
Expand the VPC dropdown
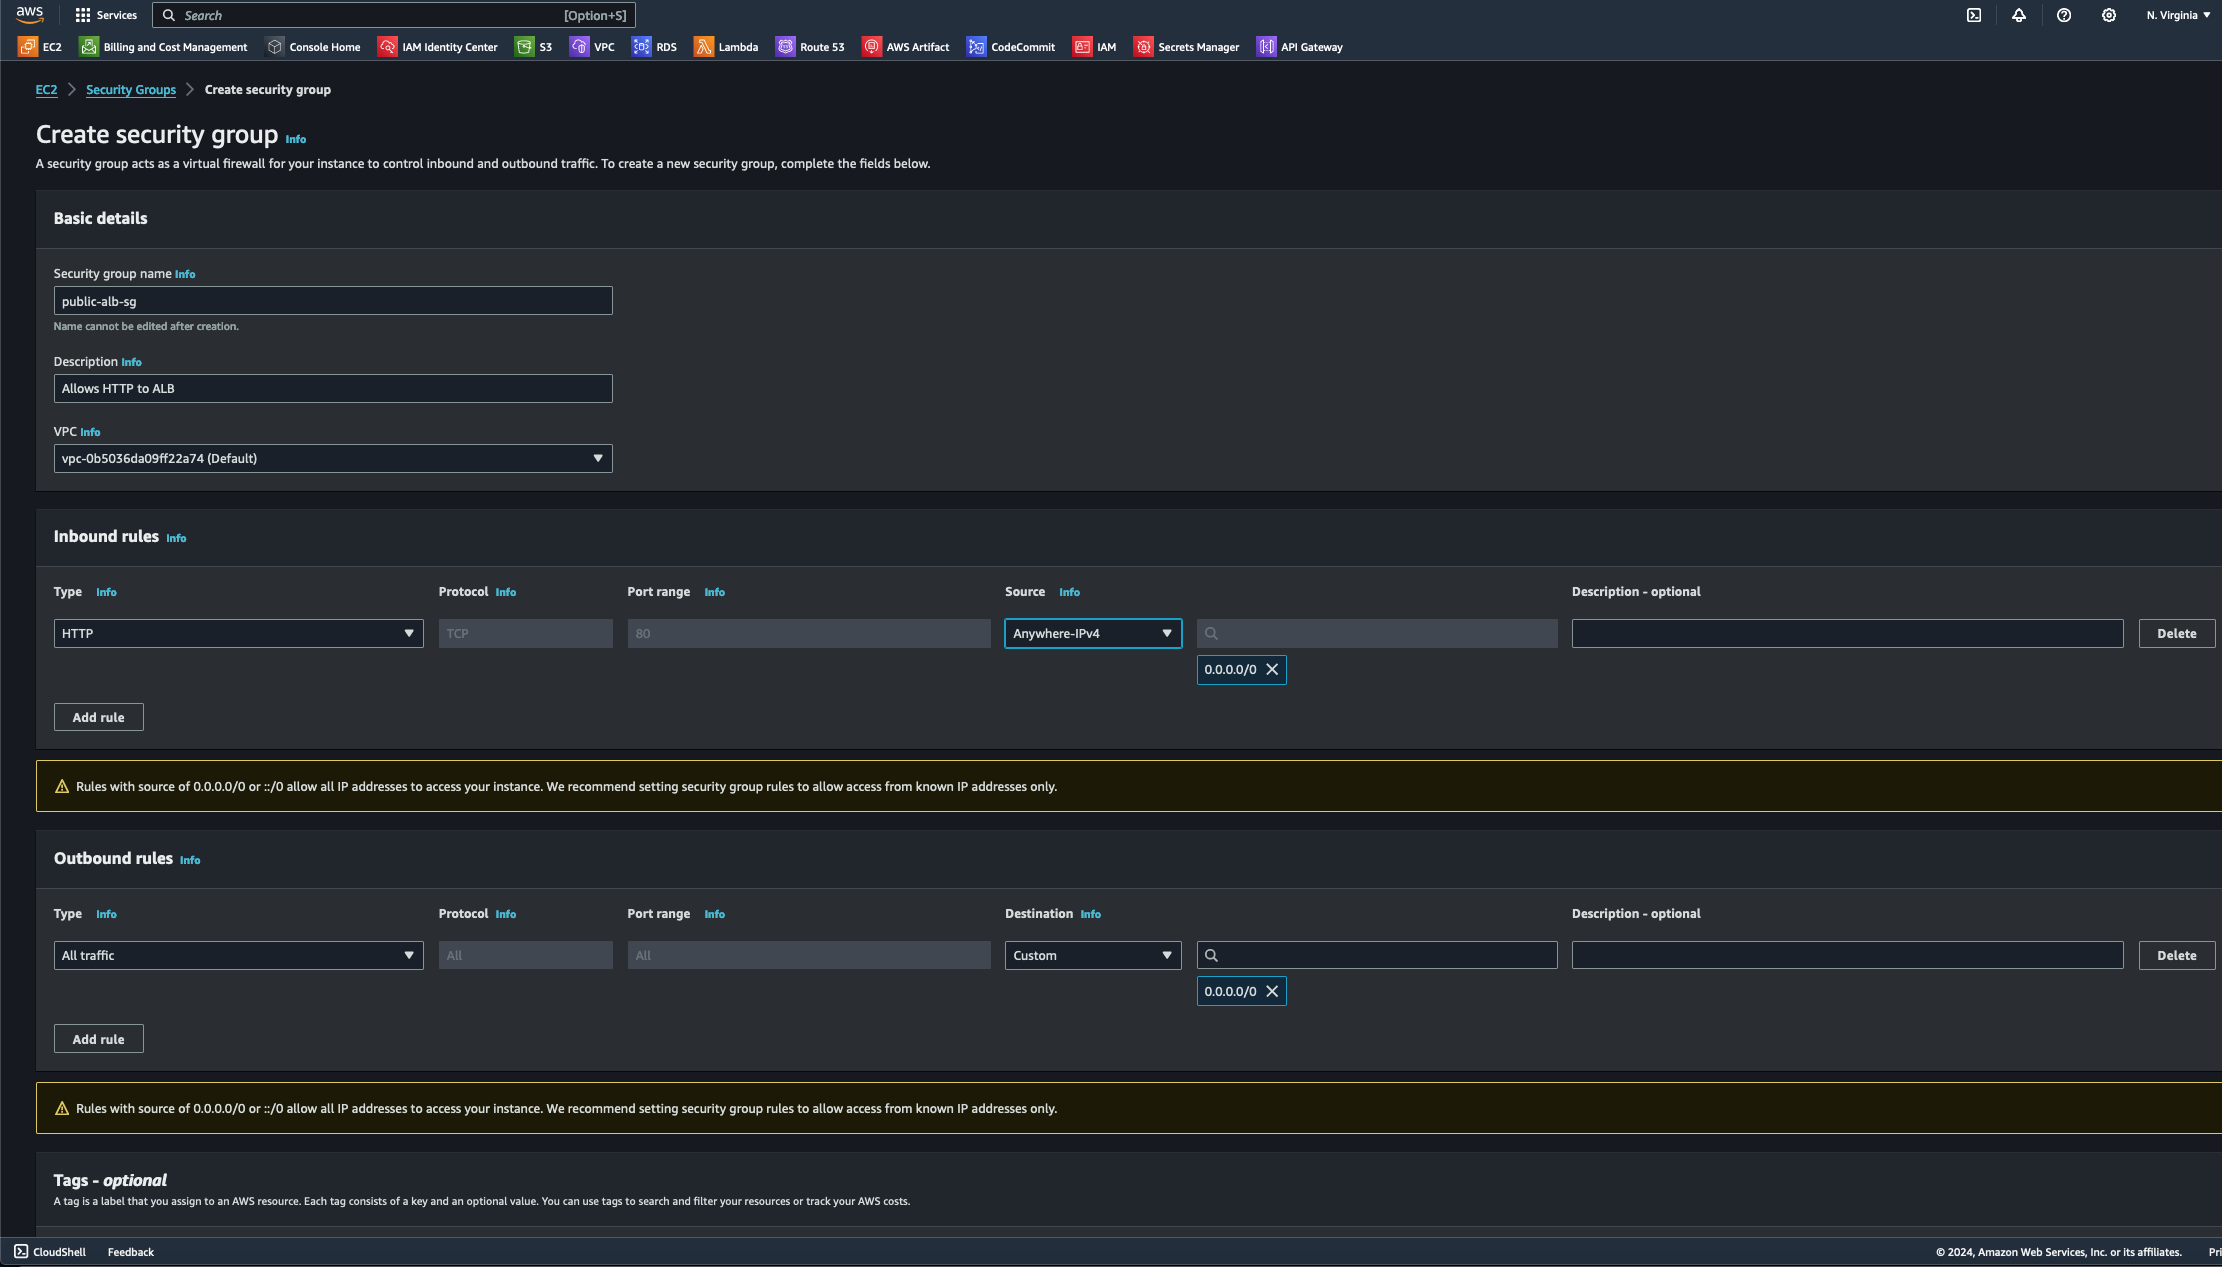(333, 459)
